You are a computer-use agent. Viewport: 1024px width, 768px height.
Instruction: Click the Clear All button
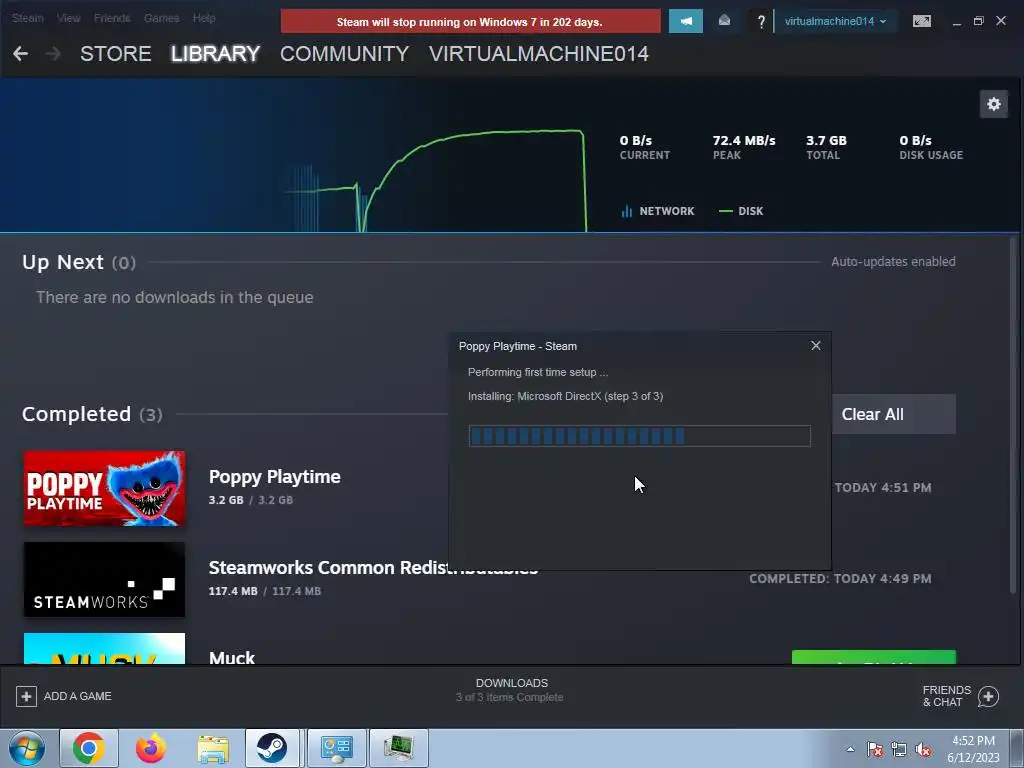[893, 414]
